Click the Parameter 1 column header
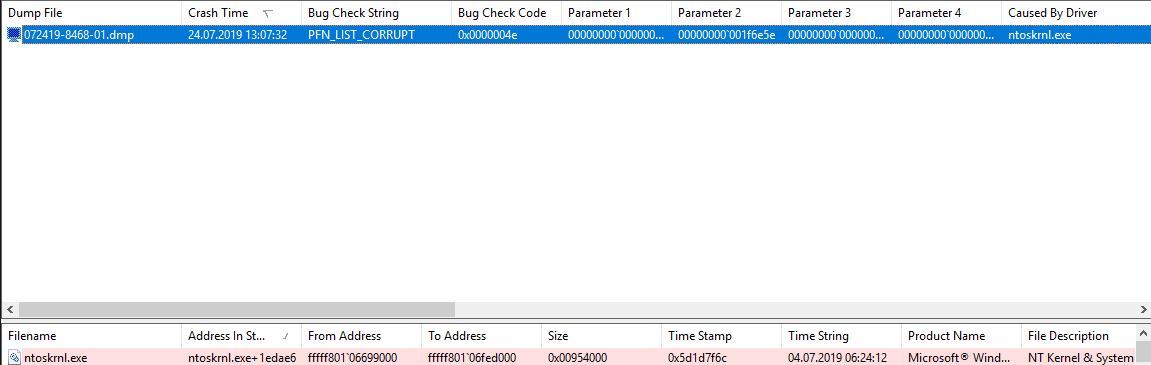The height and width of the screenshot is (365, 1151). coord(617,12)
